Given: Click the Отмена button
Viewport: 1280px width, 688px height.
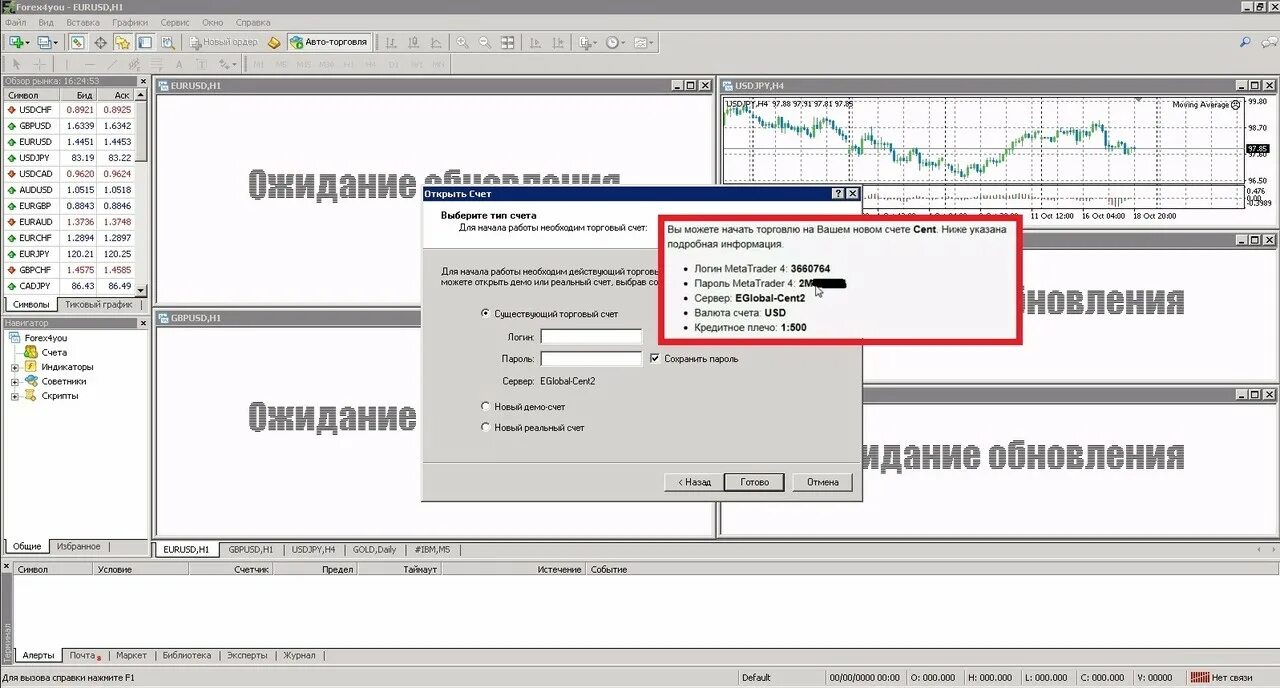Looking at the screenshot, I should [x=822, y=482].
